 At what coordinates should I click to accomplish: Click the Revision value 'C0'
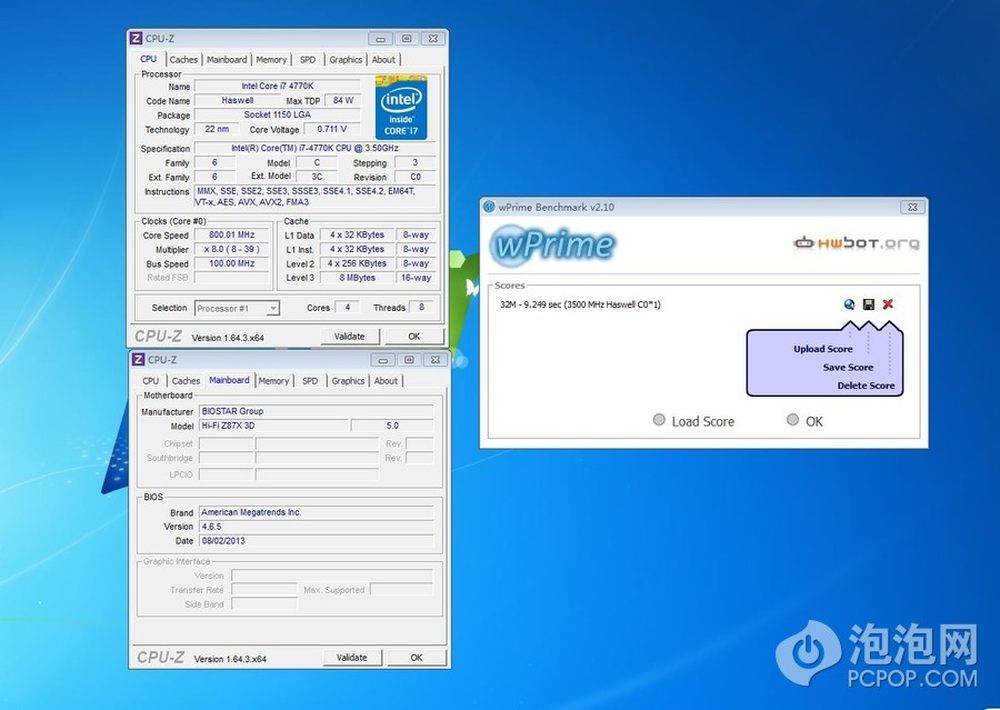415,177
